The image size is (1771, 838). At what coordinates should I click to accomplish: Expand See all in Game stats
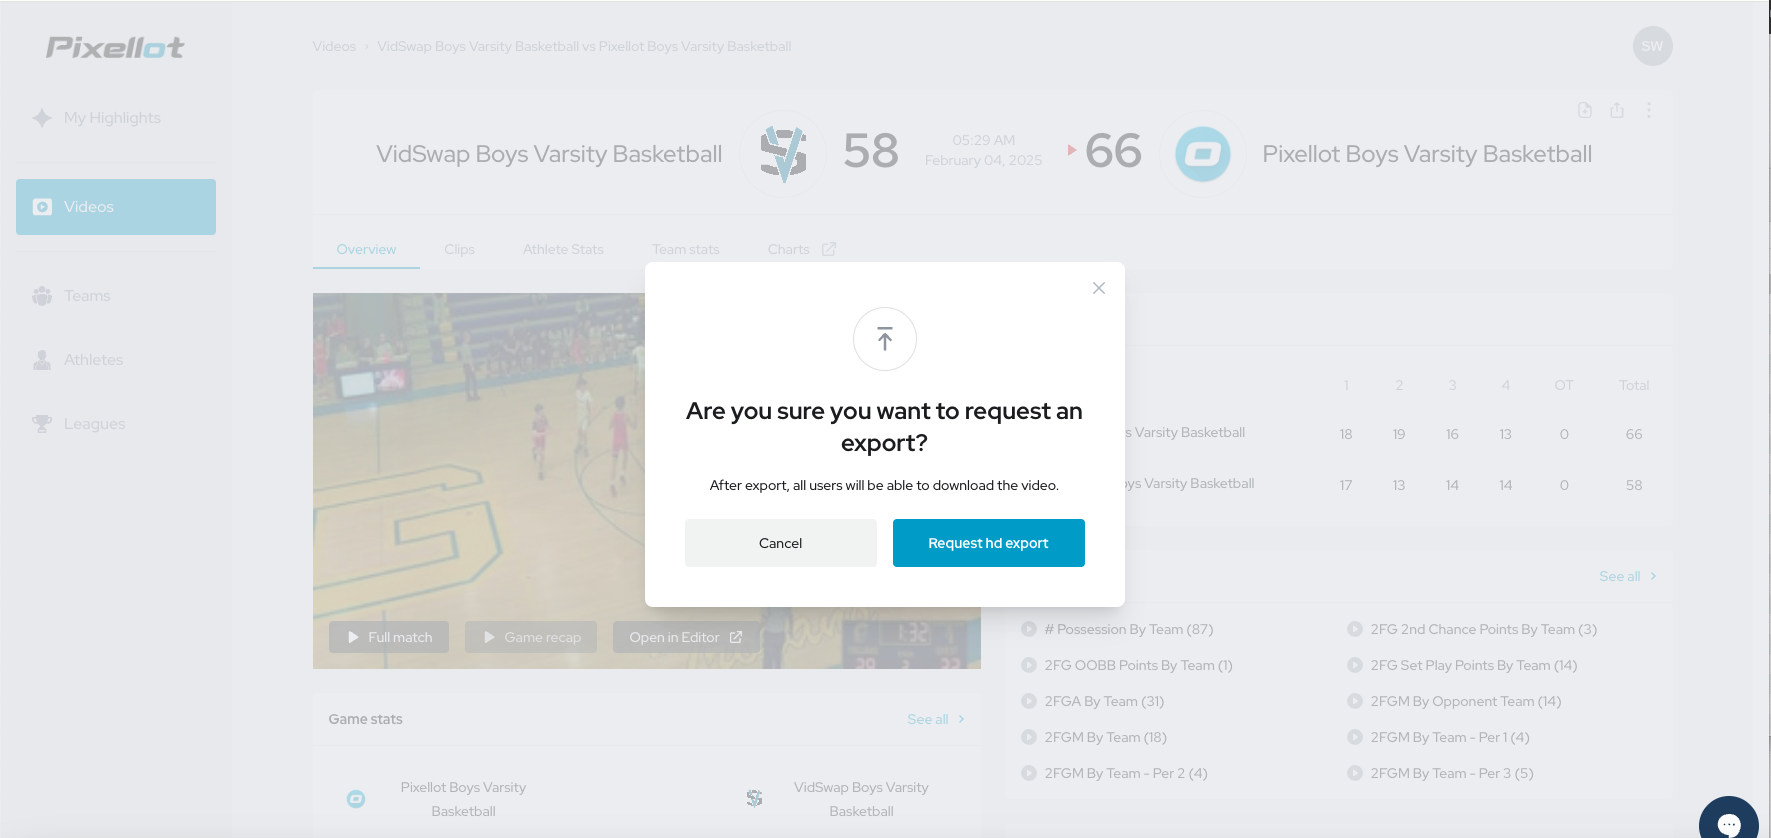click(x=936, y=719)
